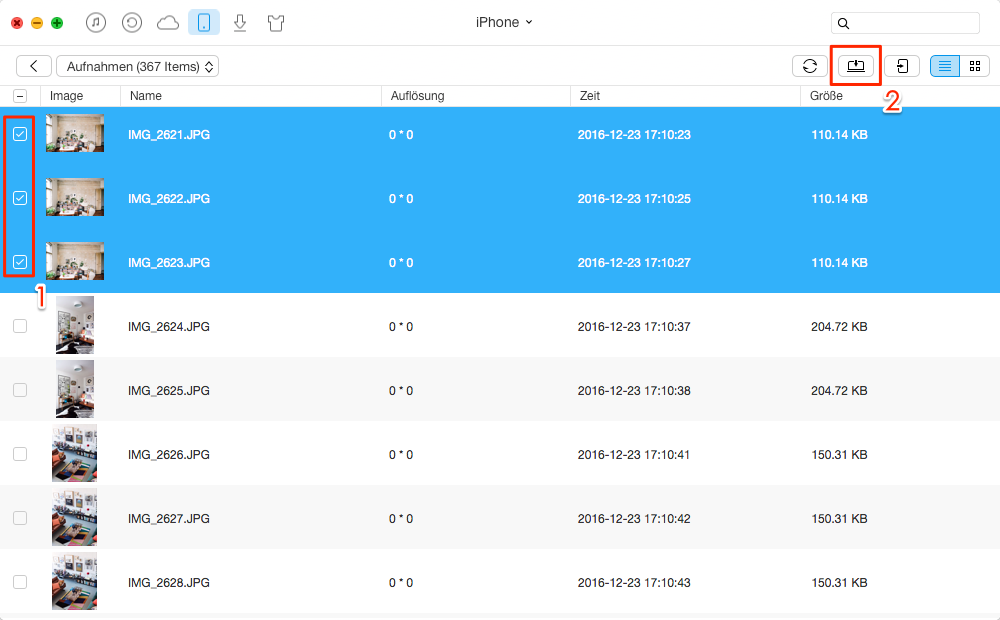Click the time 2016-12-23 17:10:27
This screenshot has height=620, width=1000.
point(634,262)
